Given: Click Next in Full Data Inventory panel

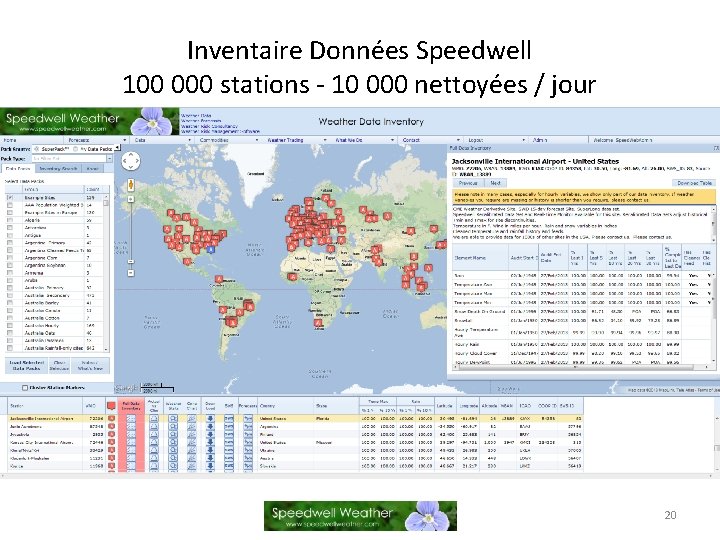Looking at the screenshot, I should coord(495,183).
